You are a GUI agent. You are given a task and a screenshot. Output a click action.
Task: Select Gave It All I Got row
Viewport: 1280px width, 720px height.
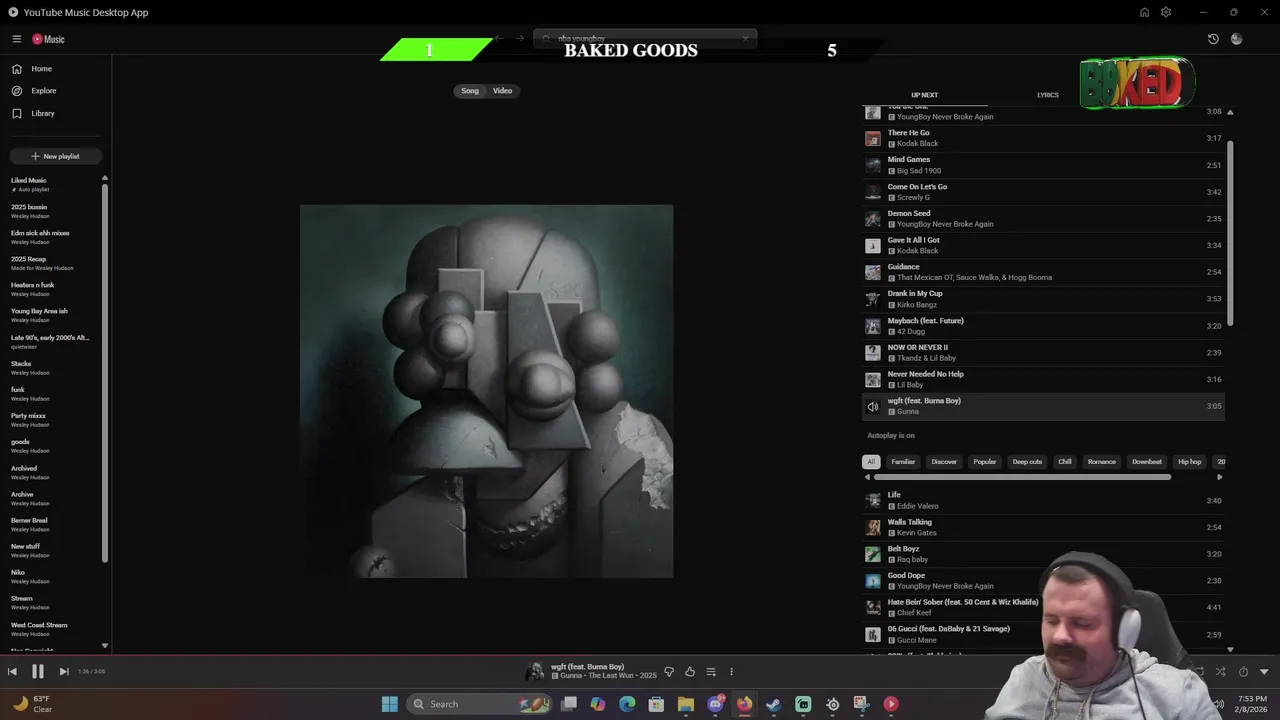click(x=1043, y=245)
